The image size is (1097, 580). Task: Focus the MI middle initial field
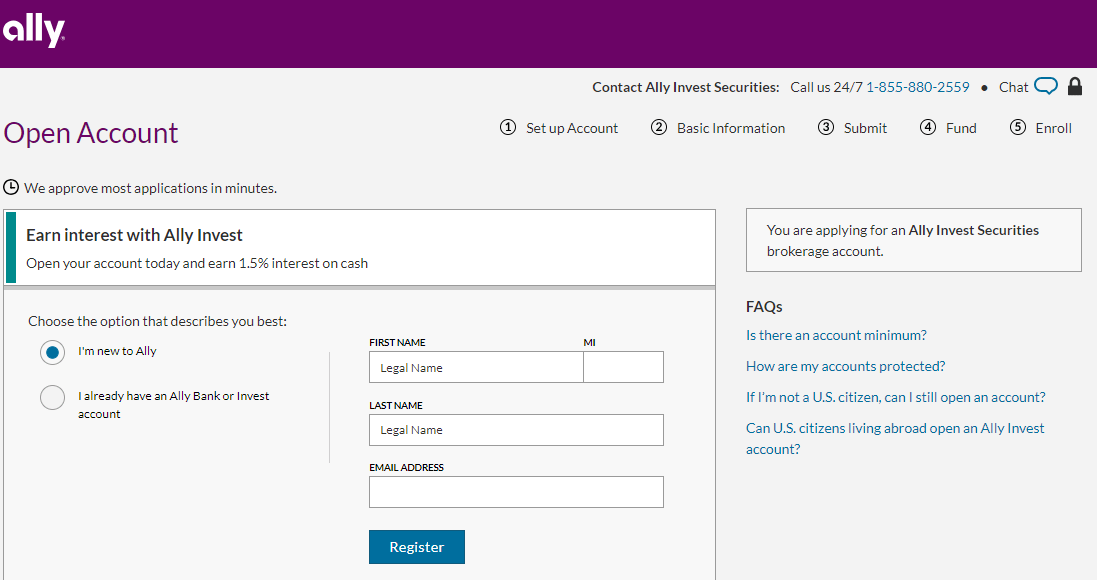[x=623, y=367]
